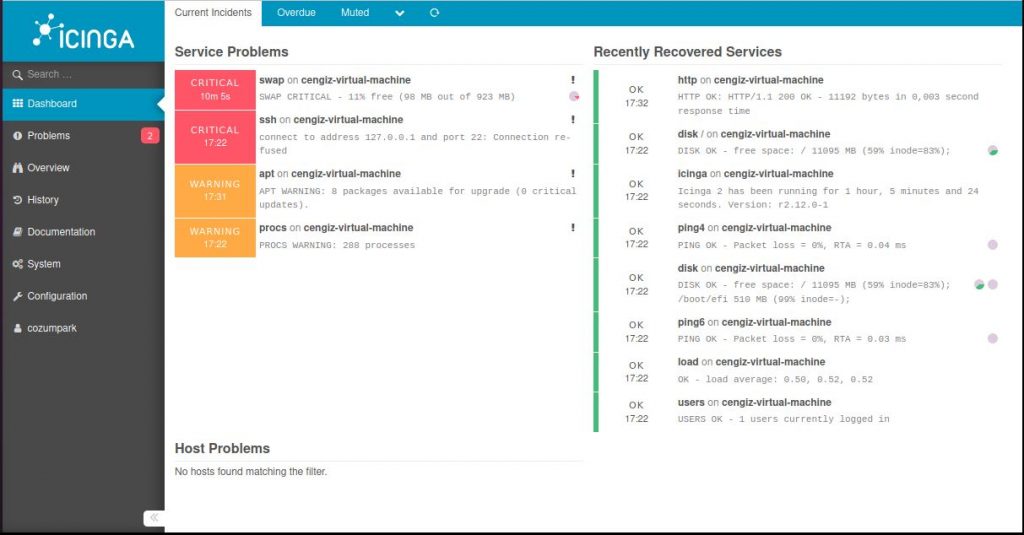Click 'USERS OK - 1 users currently logged in'
The height and width of the screenshot is (535, 1024).
pos(783,419)
